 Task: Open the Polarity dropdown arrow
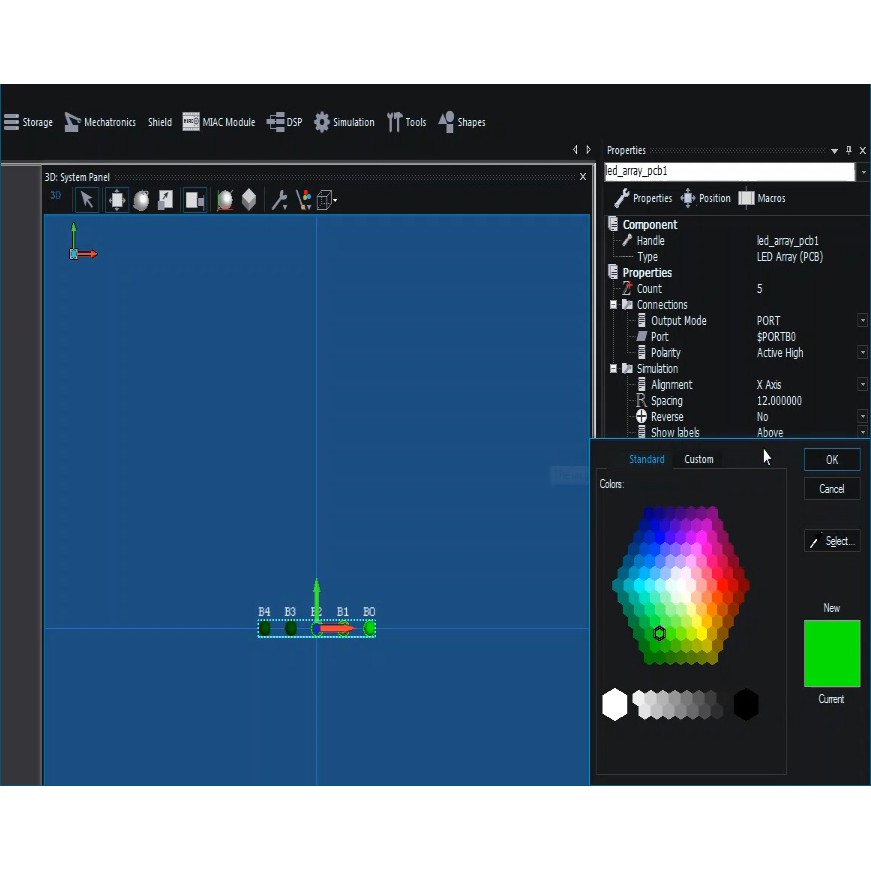862,353
